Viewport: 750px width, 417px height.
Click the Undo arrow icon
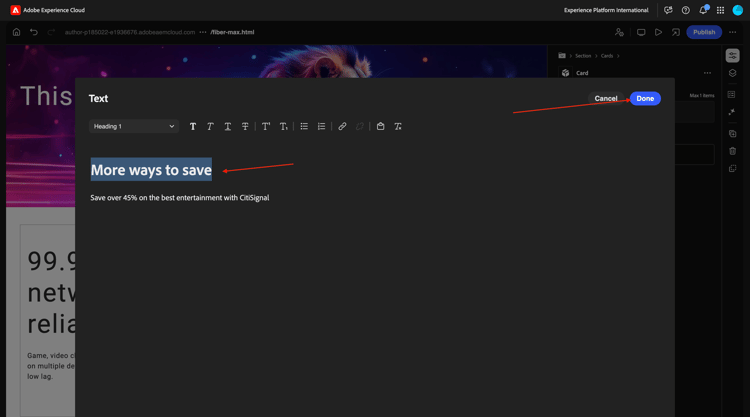[x=33, y=32]
